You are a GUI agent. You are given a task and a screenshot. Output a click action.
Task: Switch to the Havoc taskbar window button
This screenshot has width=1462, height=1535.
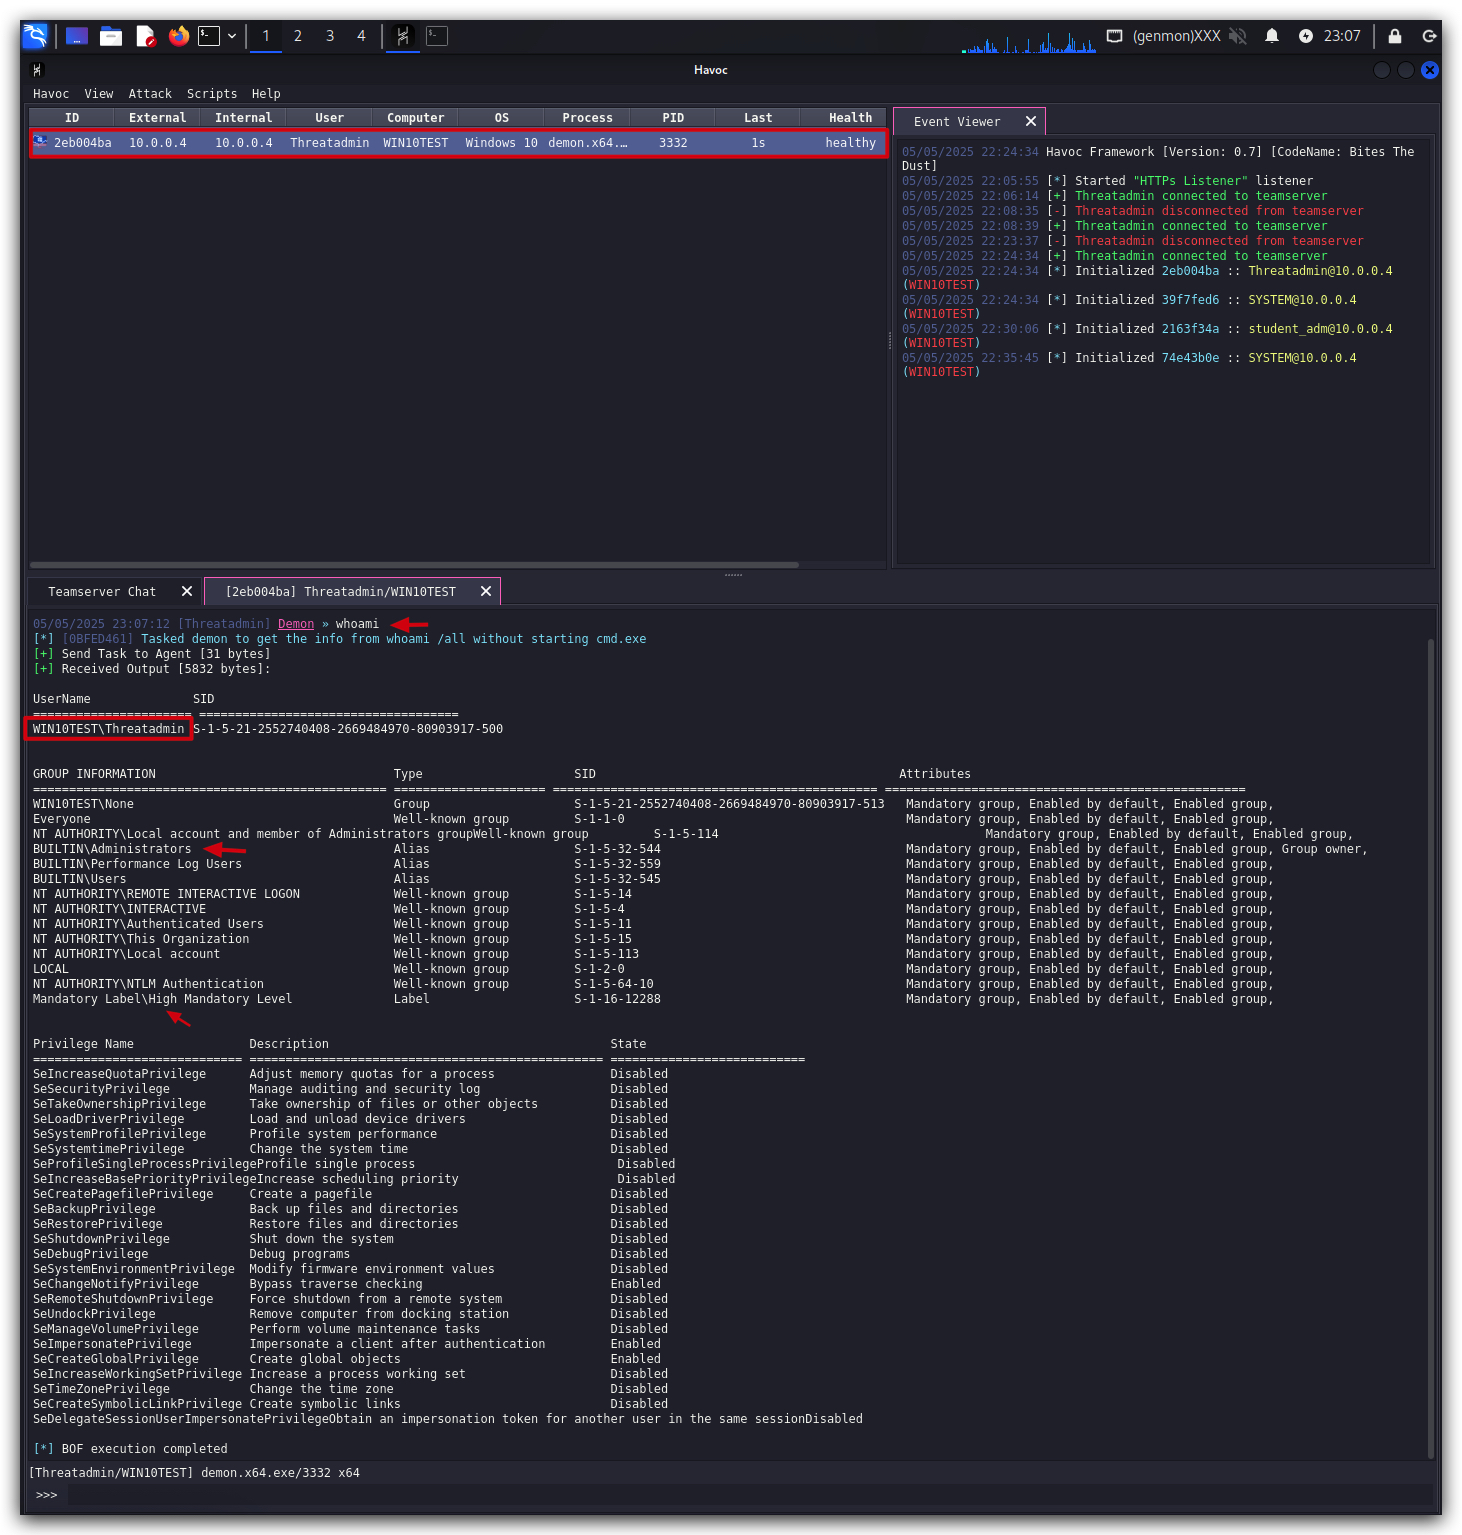[402, 36]
